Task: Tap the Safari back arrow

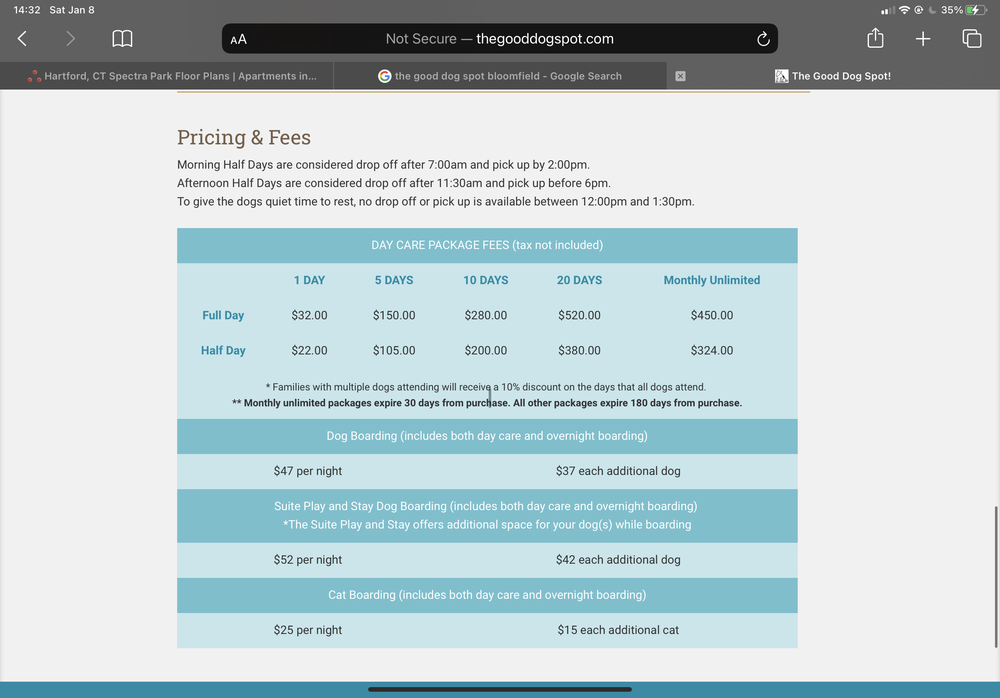Action: point(22,39)
